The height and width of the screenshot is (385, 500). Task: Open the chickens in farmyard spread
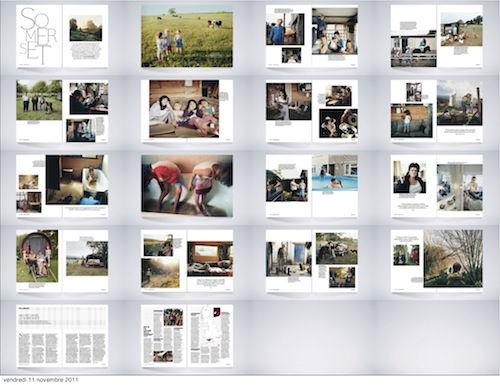click(x=437, y=36)
